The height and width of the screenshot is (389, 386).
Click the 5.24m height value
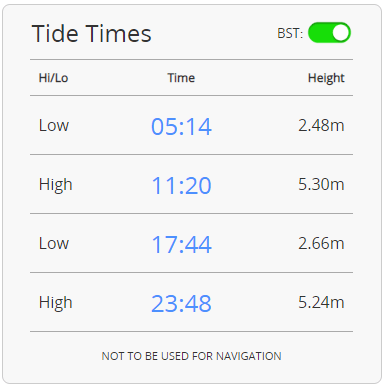(x=321, y=302)
